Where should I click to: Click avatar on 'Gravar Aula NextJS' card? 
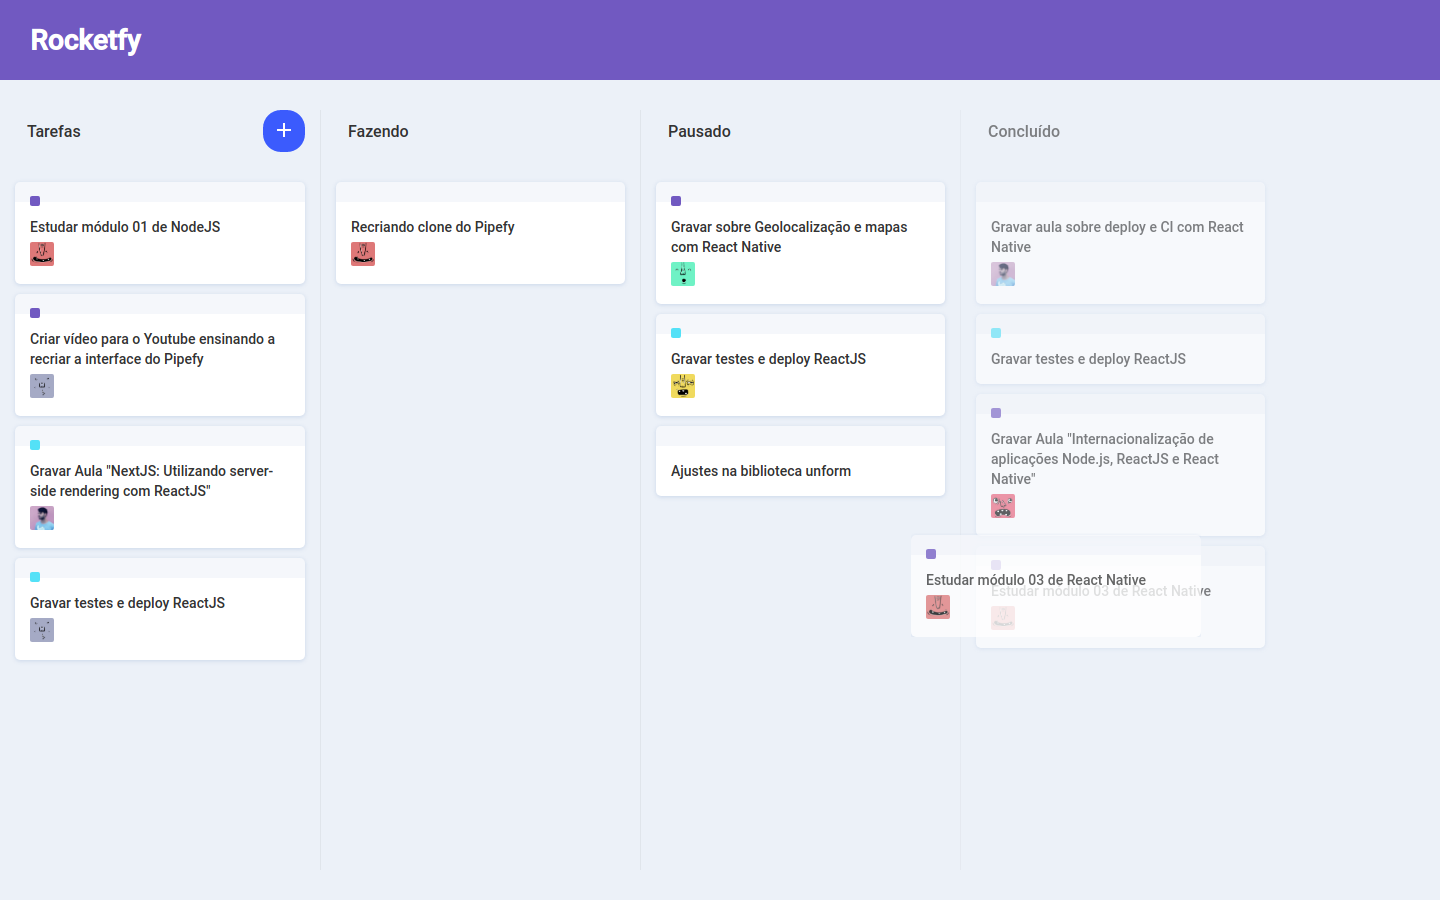coord(42,518)
